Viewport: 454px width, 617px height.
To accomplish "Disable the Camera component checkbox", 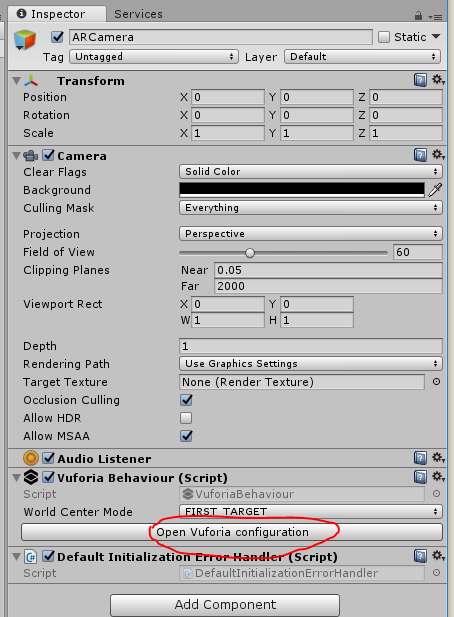I will click(48, 155).
